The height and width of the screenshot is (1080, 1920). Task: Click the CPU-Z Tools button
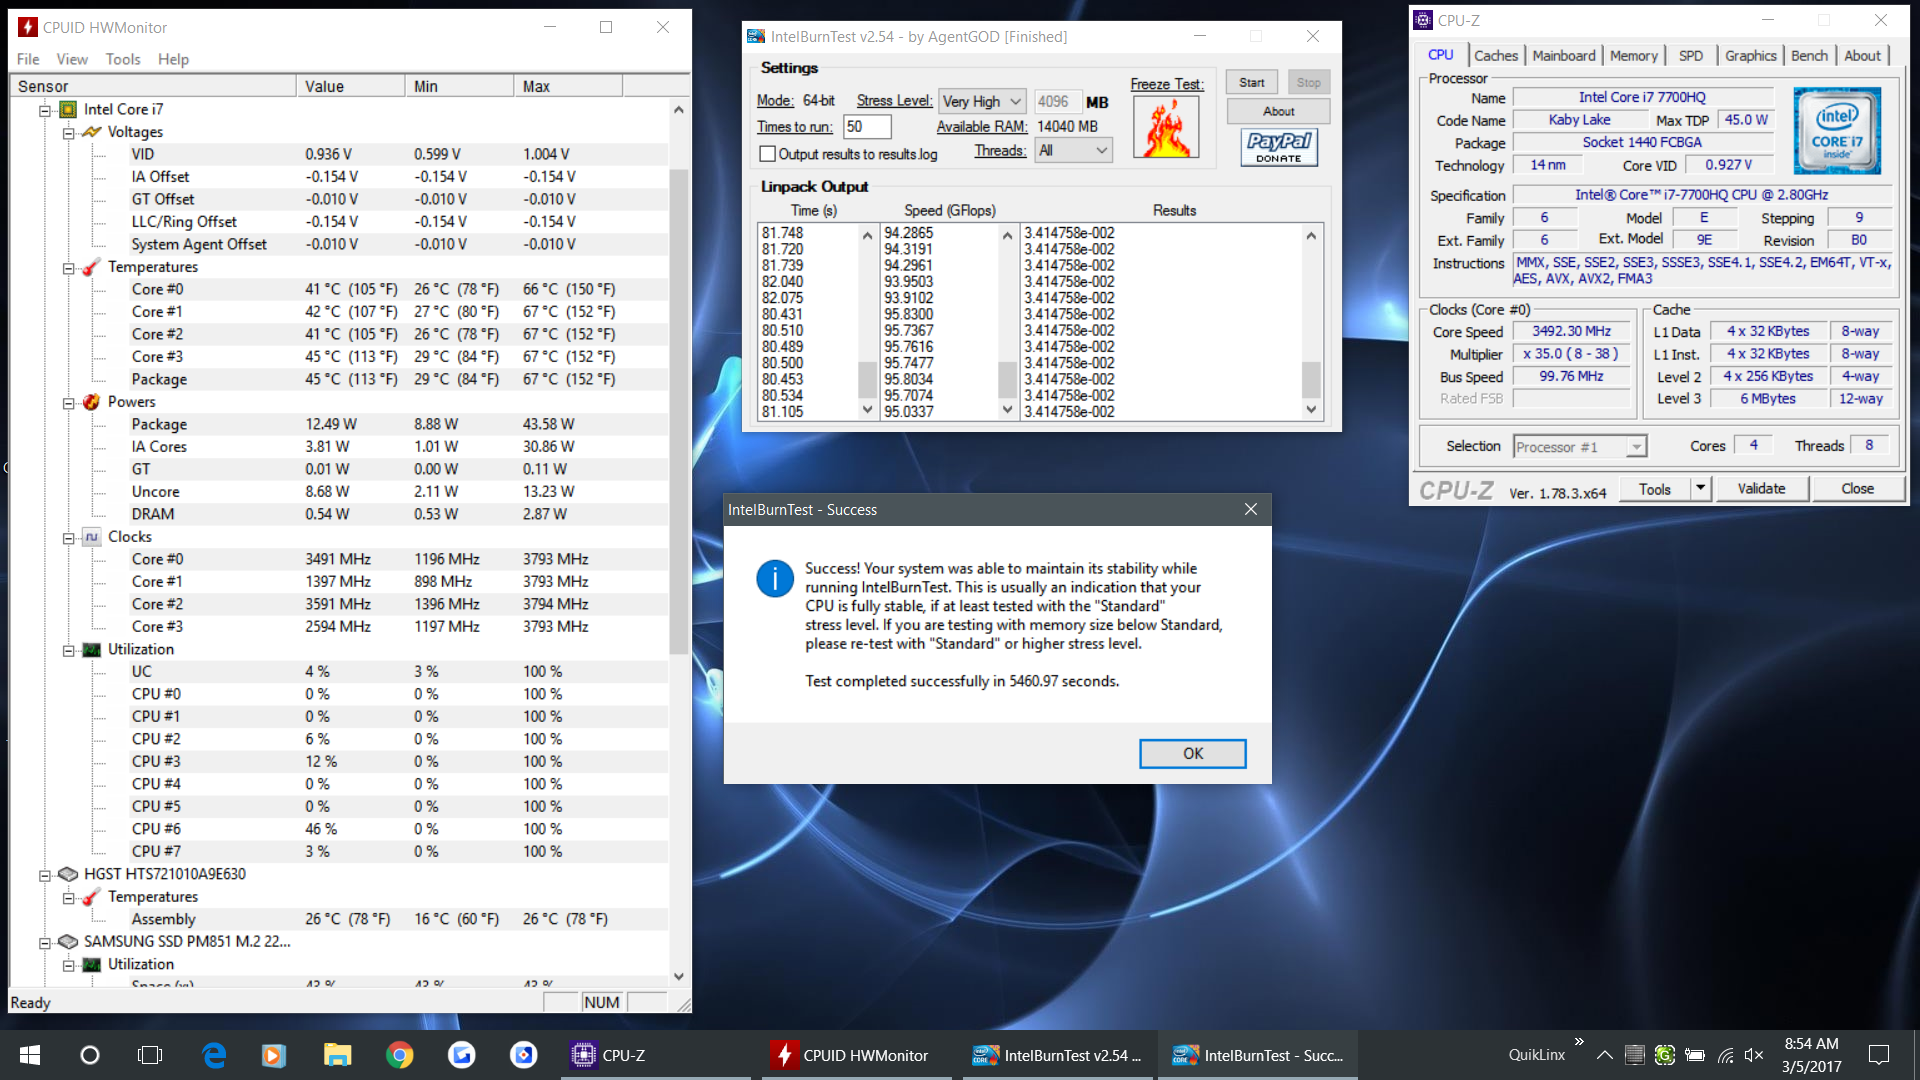[x=1654, y=488]
